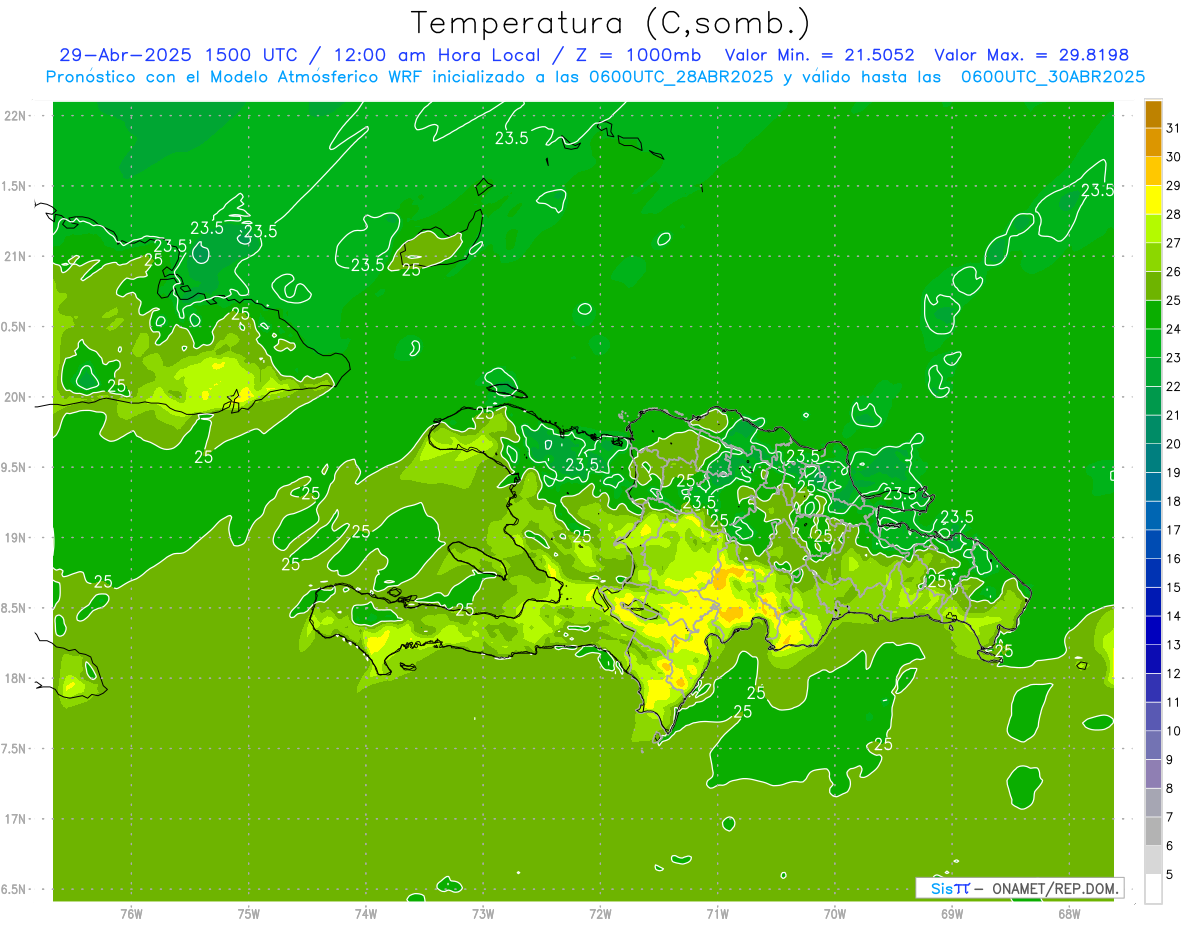Click the "75W" longitude axis label
This screenshot has height=927, width=1200.
point(249,914)
